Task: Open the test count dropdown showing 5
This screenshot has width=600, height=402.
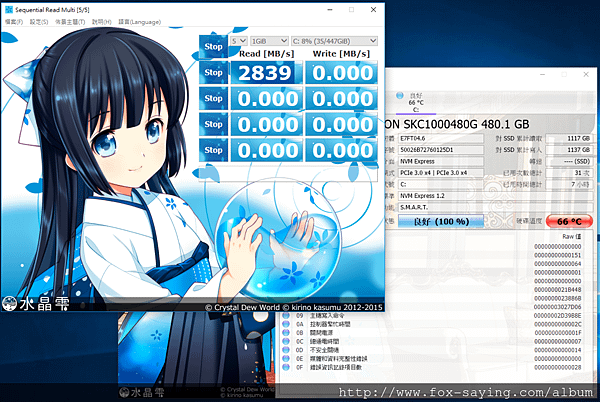Action: (238, 41)
